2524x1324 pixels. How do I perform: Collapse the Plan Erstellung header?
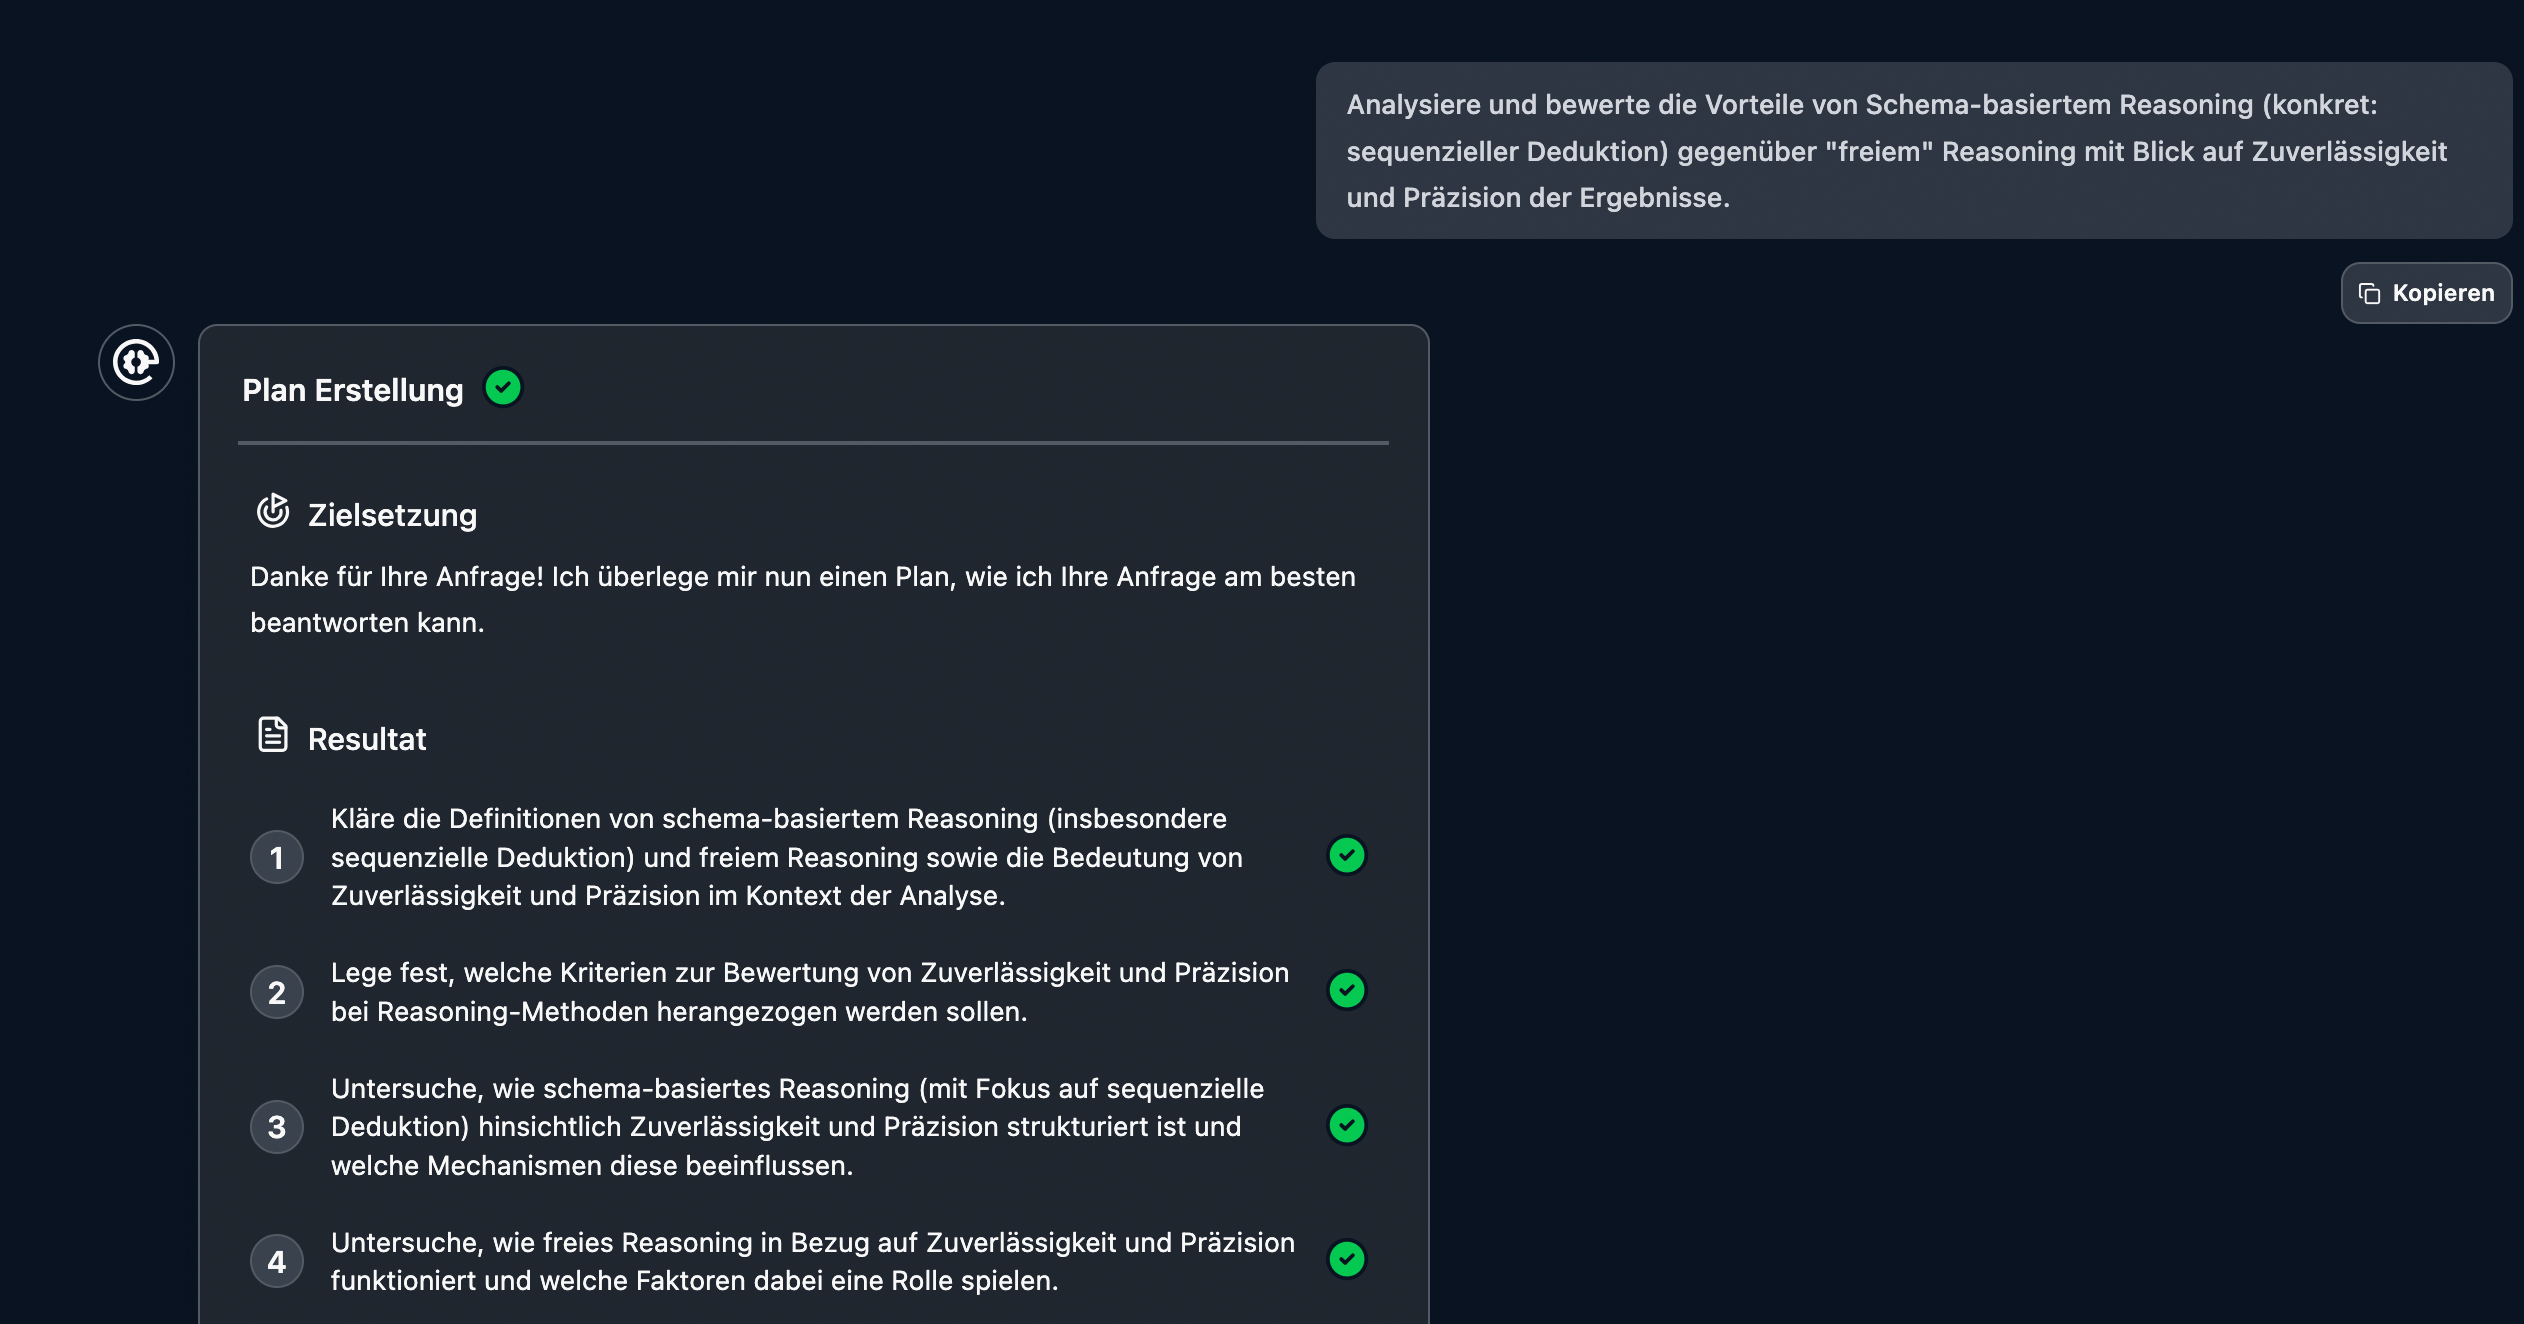point(353,390)
